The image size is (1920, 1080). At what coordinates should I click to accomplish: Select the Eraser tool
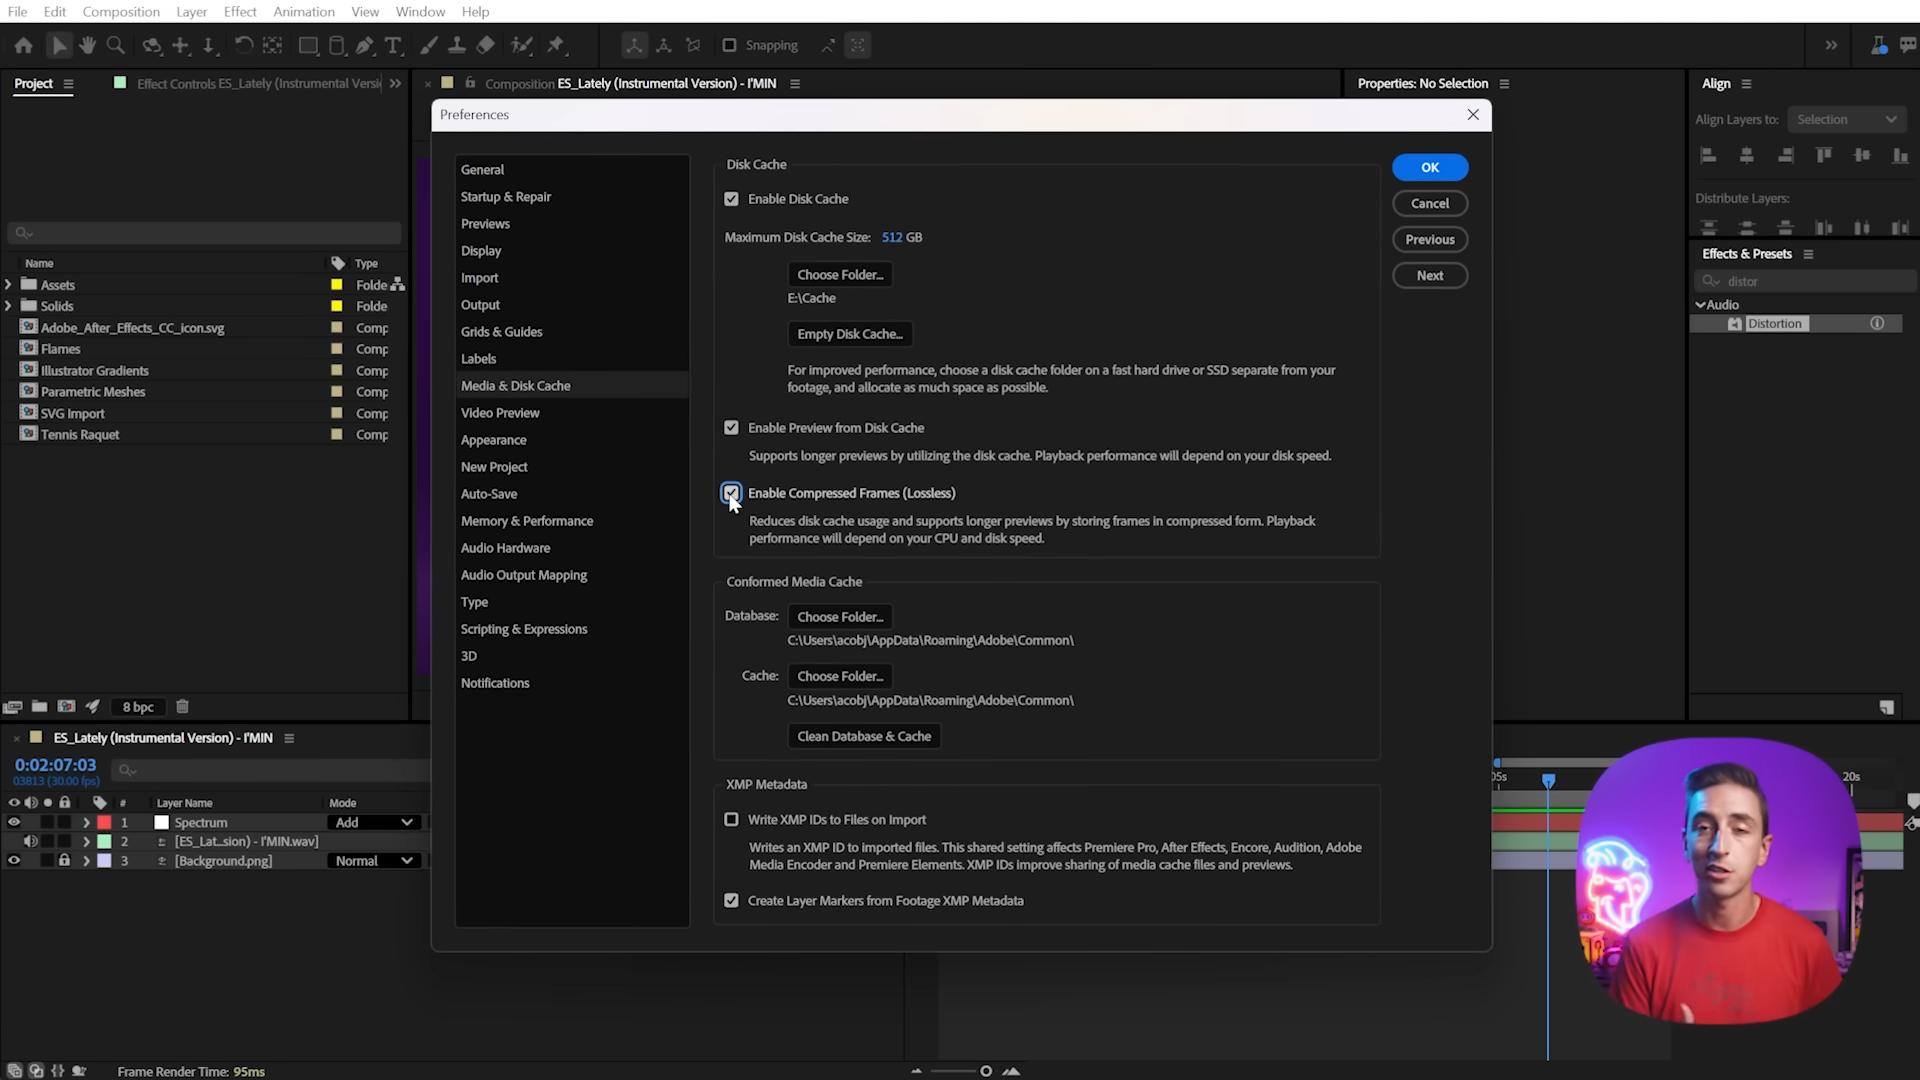click(486, 45)
